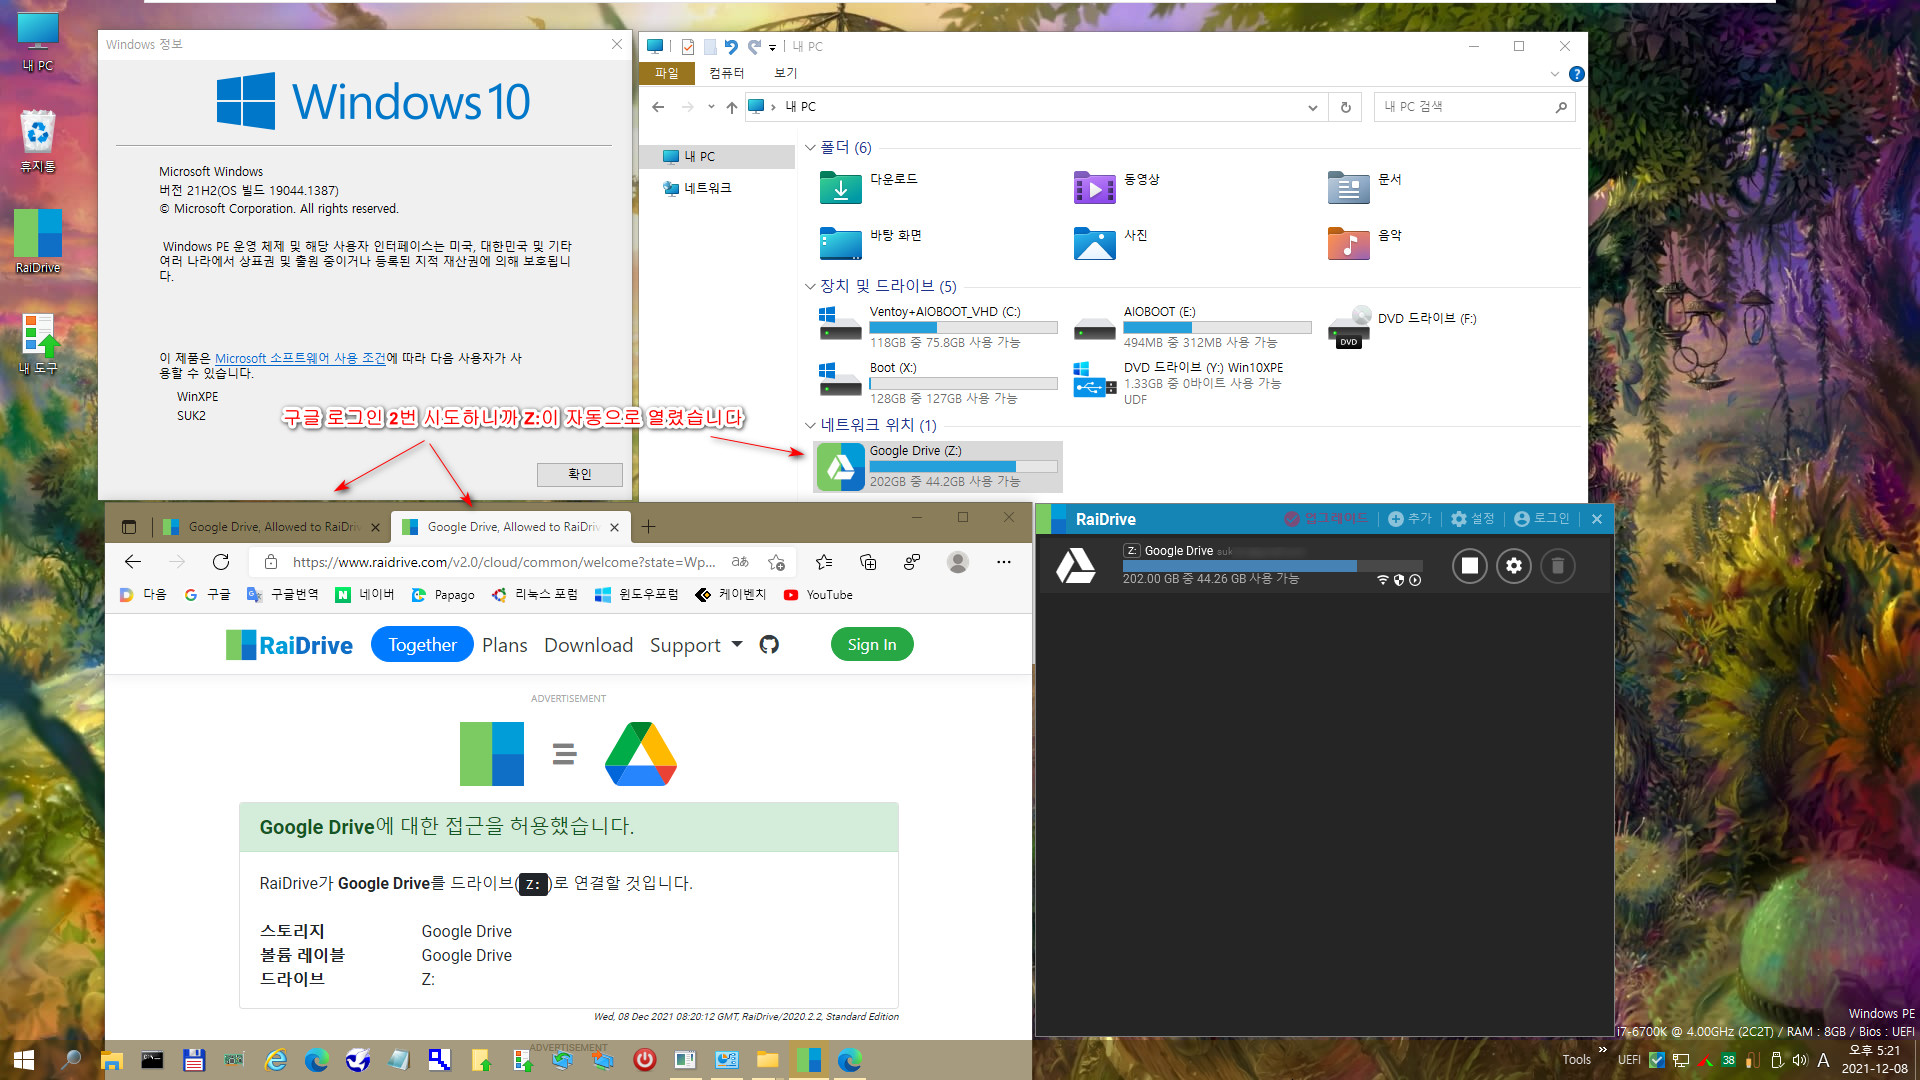Open the DVD 드라이브 (Y:) Win10XPE drive
Screen dimensions: 1920x1080
click(1180, 383)
